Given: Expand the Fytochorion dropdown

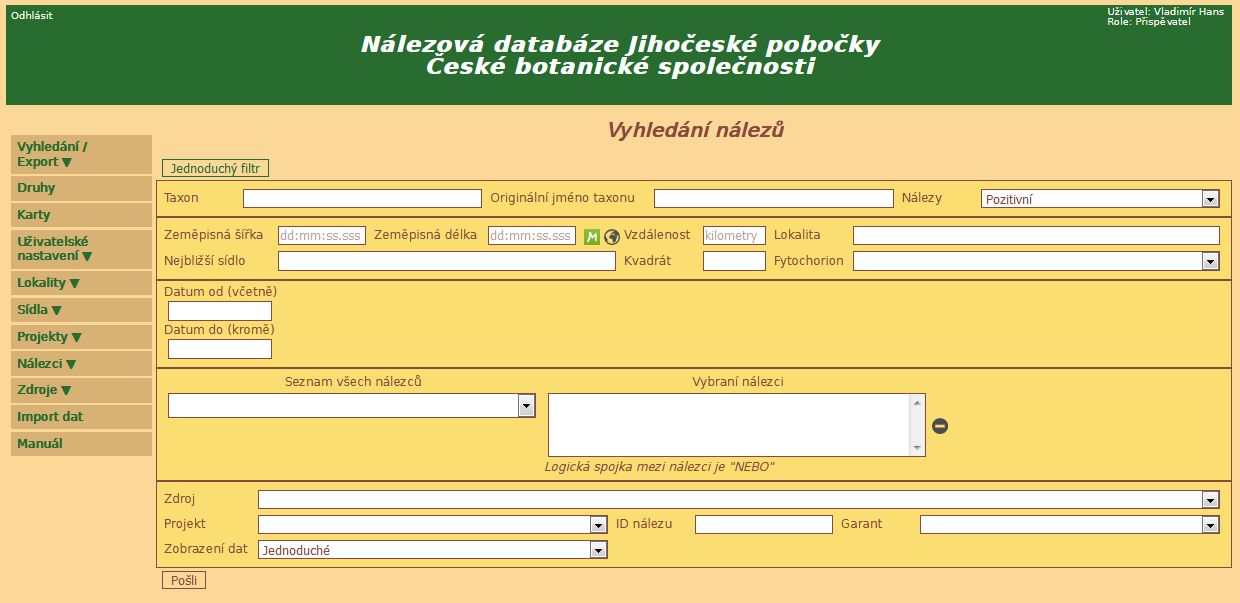Looking at the screenshot, I should point(1036,261).
